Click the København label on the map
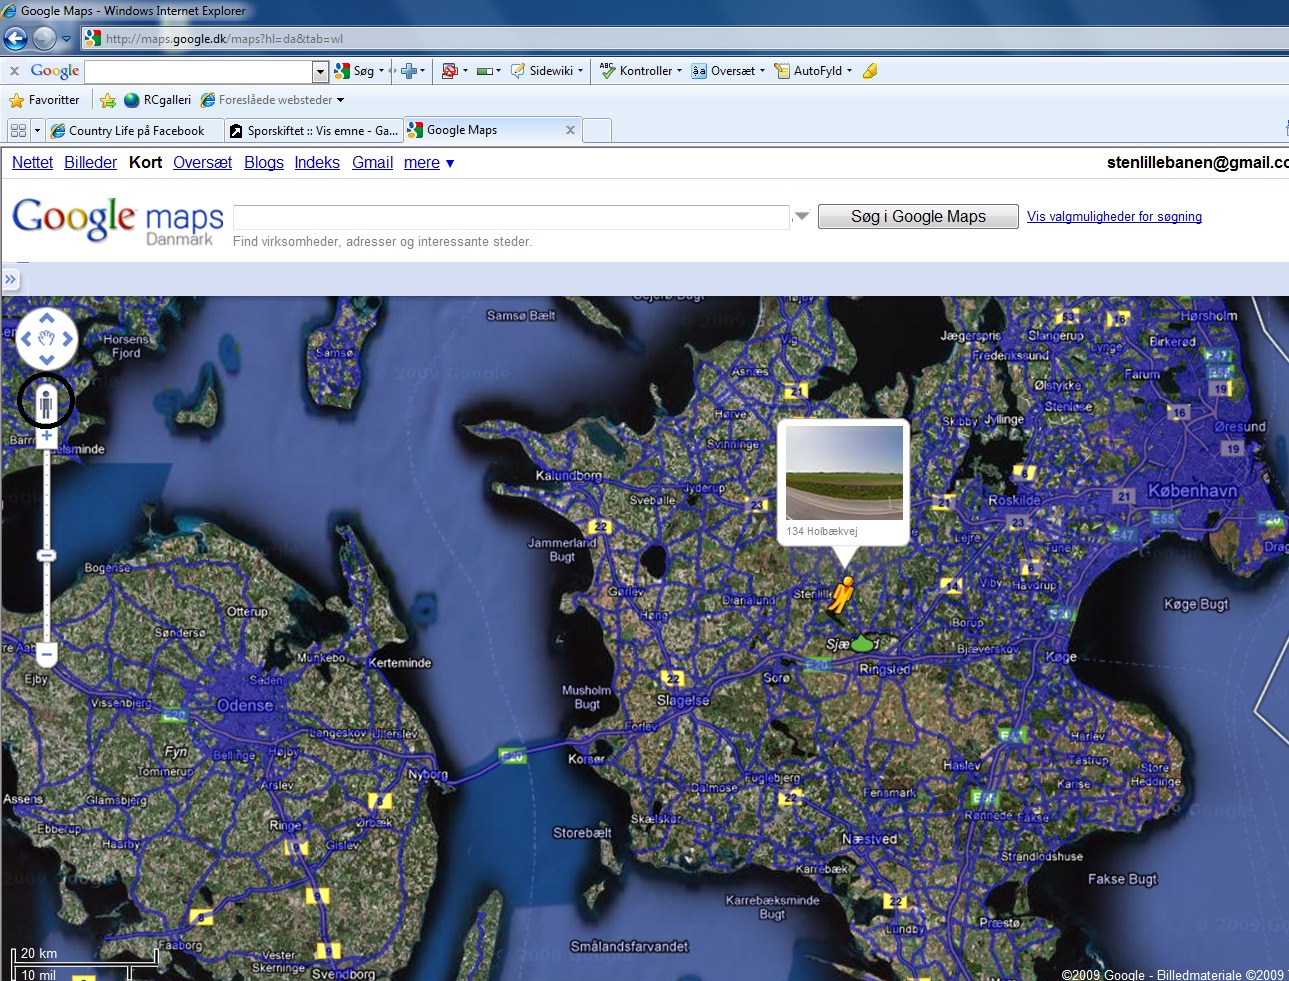The image size is (1289, 981). point(1192,491)
